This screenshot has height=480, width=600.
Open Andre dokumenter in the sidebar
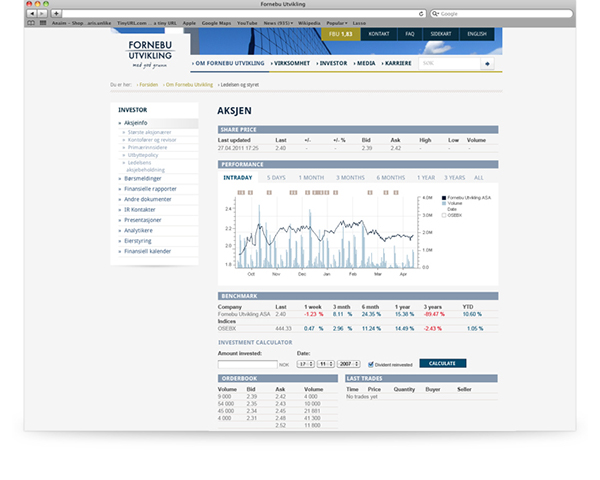pyautogui.click(x=148, y=199)
